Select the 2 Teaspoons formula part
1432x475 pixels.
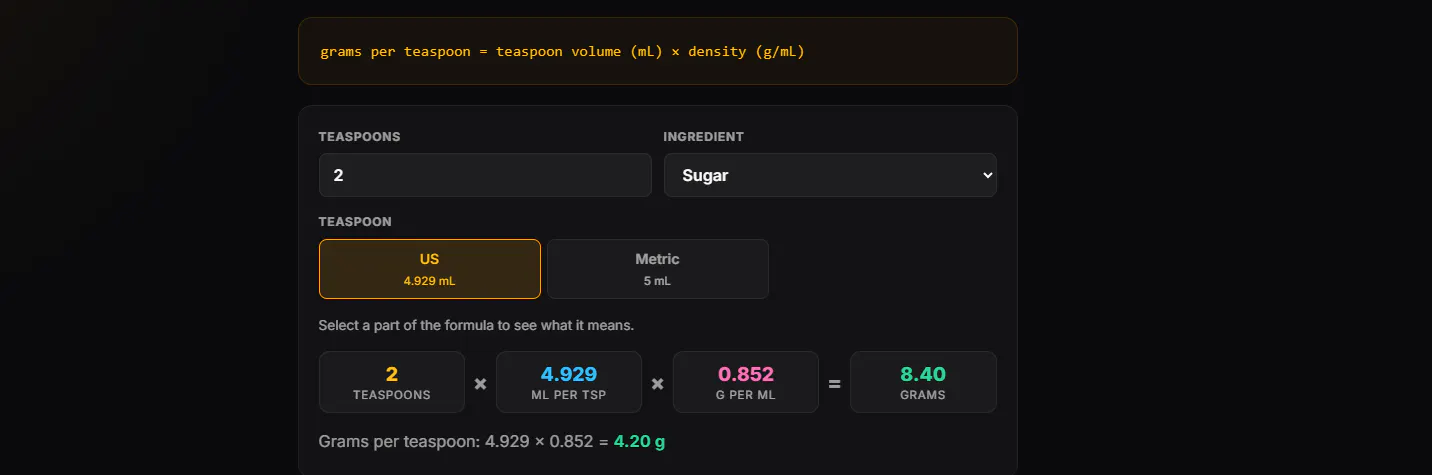(x=392, y=382)
